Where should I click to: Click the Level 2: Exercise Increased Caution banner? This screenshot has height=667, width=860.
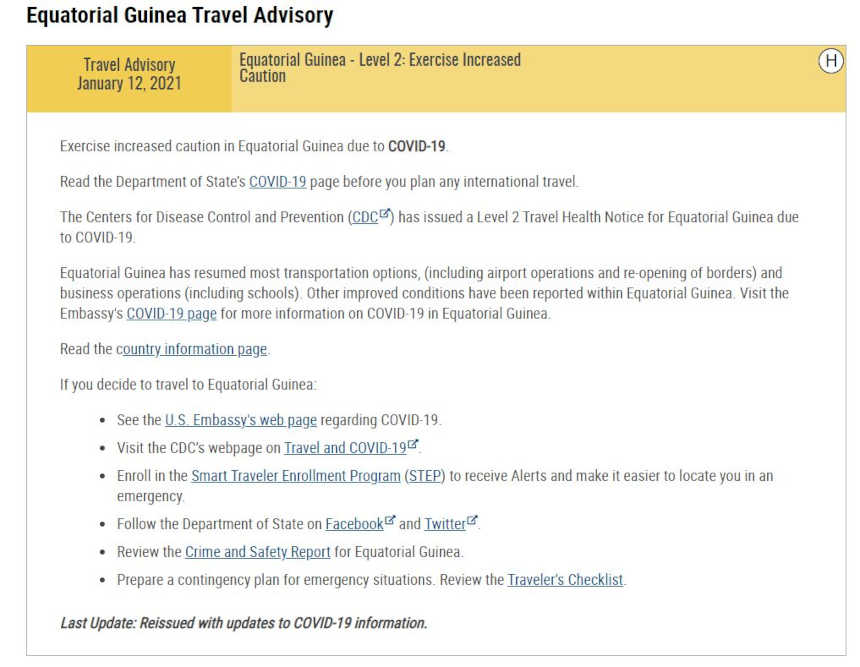[539, 79]
